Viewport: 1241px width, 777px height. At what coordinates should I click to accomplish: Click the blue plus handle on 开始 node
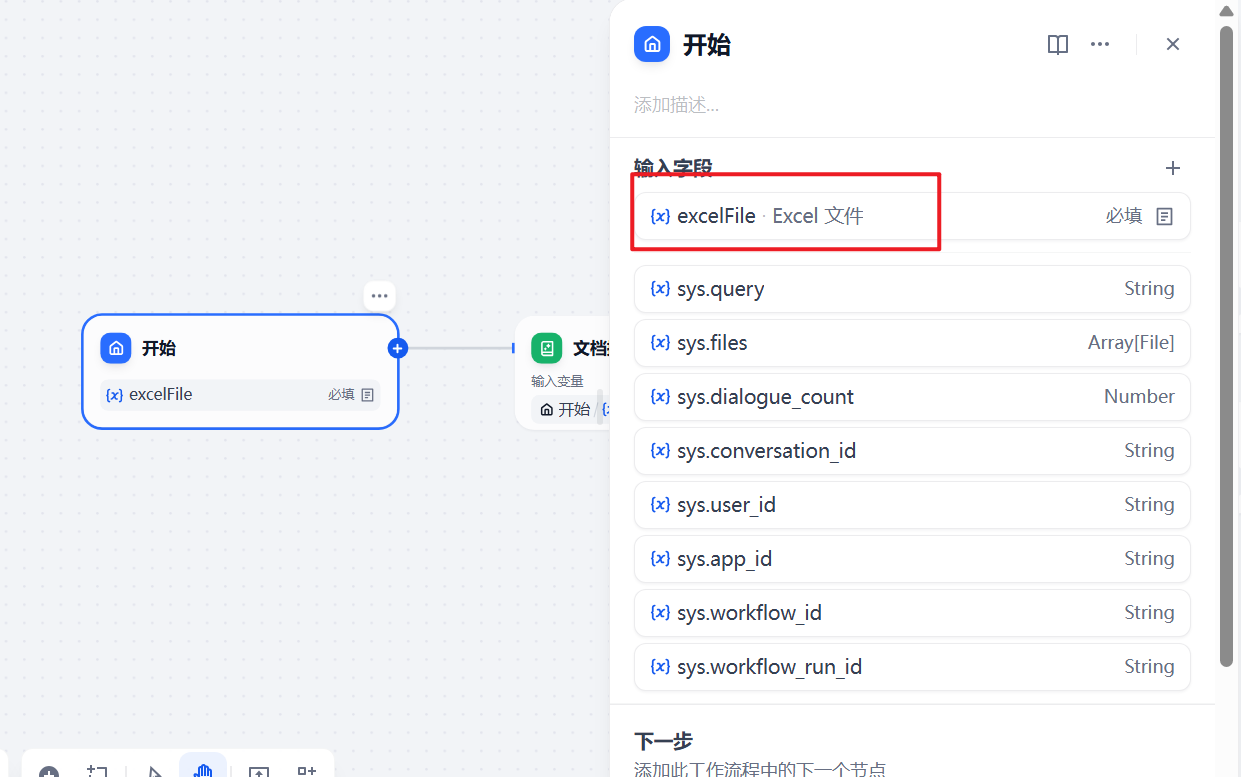398,348
